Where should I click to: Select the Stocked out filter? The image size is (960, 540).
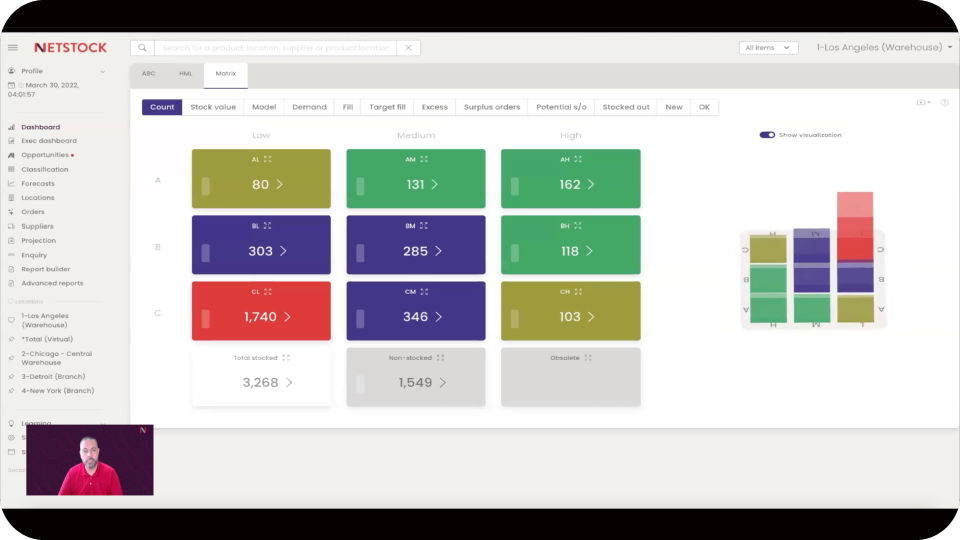626,107
